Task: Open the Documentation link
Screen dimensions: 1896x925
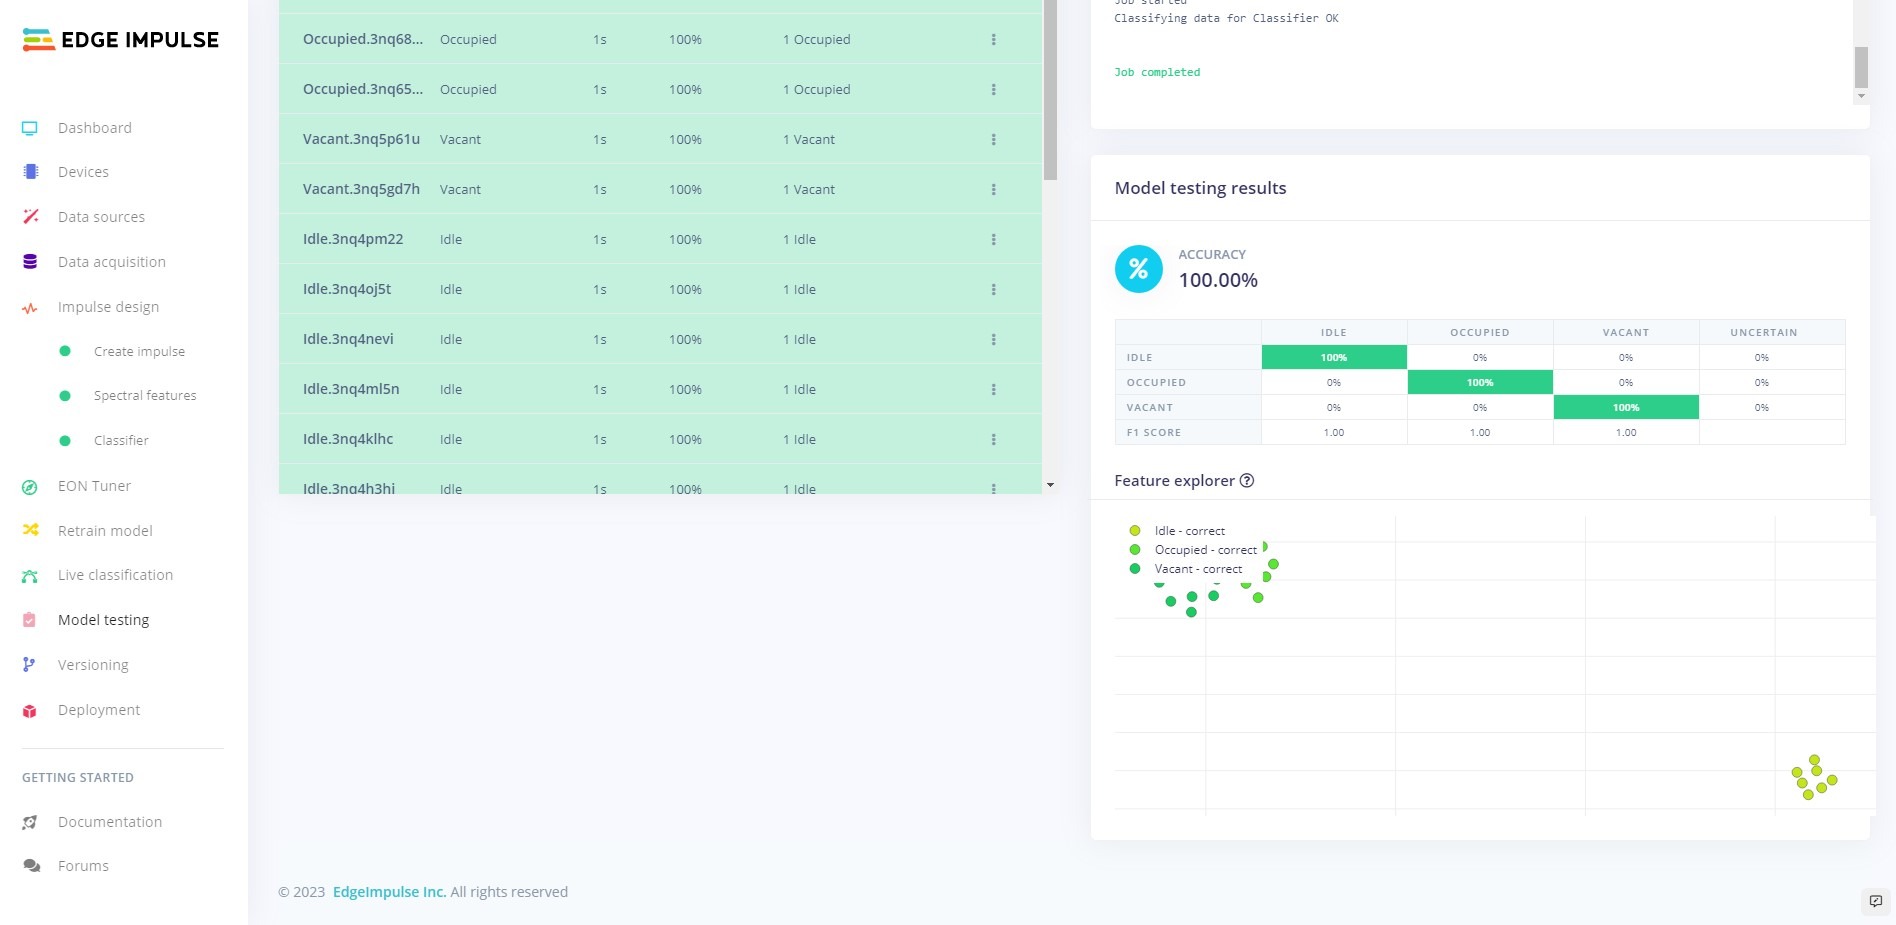Action: [x=110, y=822]
